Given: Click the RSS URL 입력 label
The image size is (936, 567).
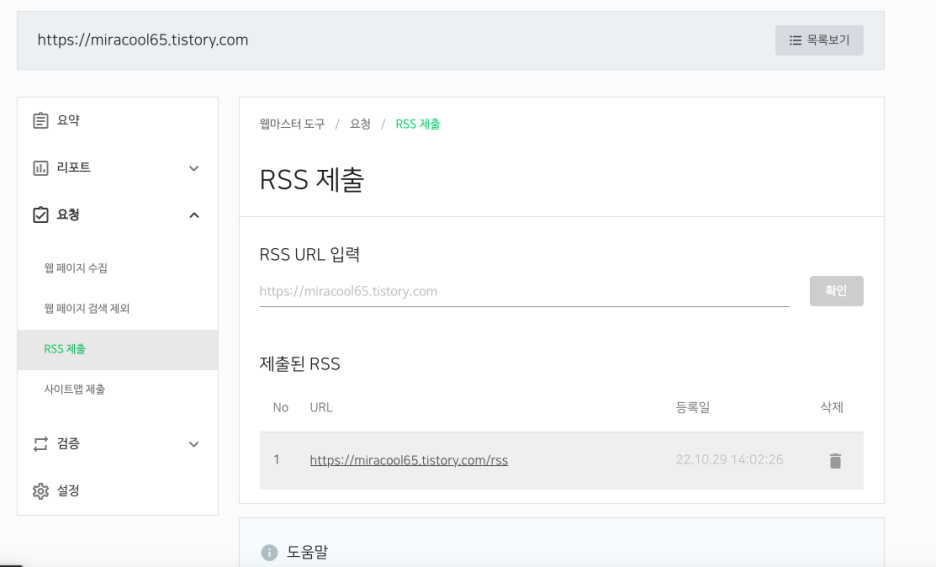Looking at the screenshot, I should click(x=309, y=255).
